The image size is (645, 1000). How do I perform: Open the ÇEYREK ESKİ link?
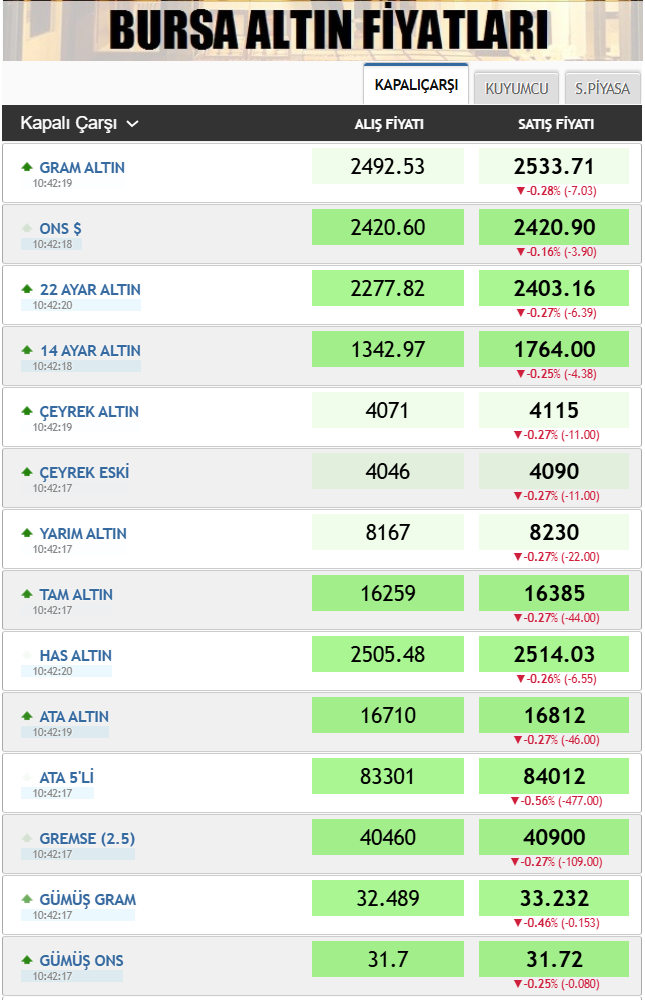coord(84,472)
